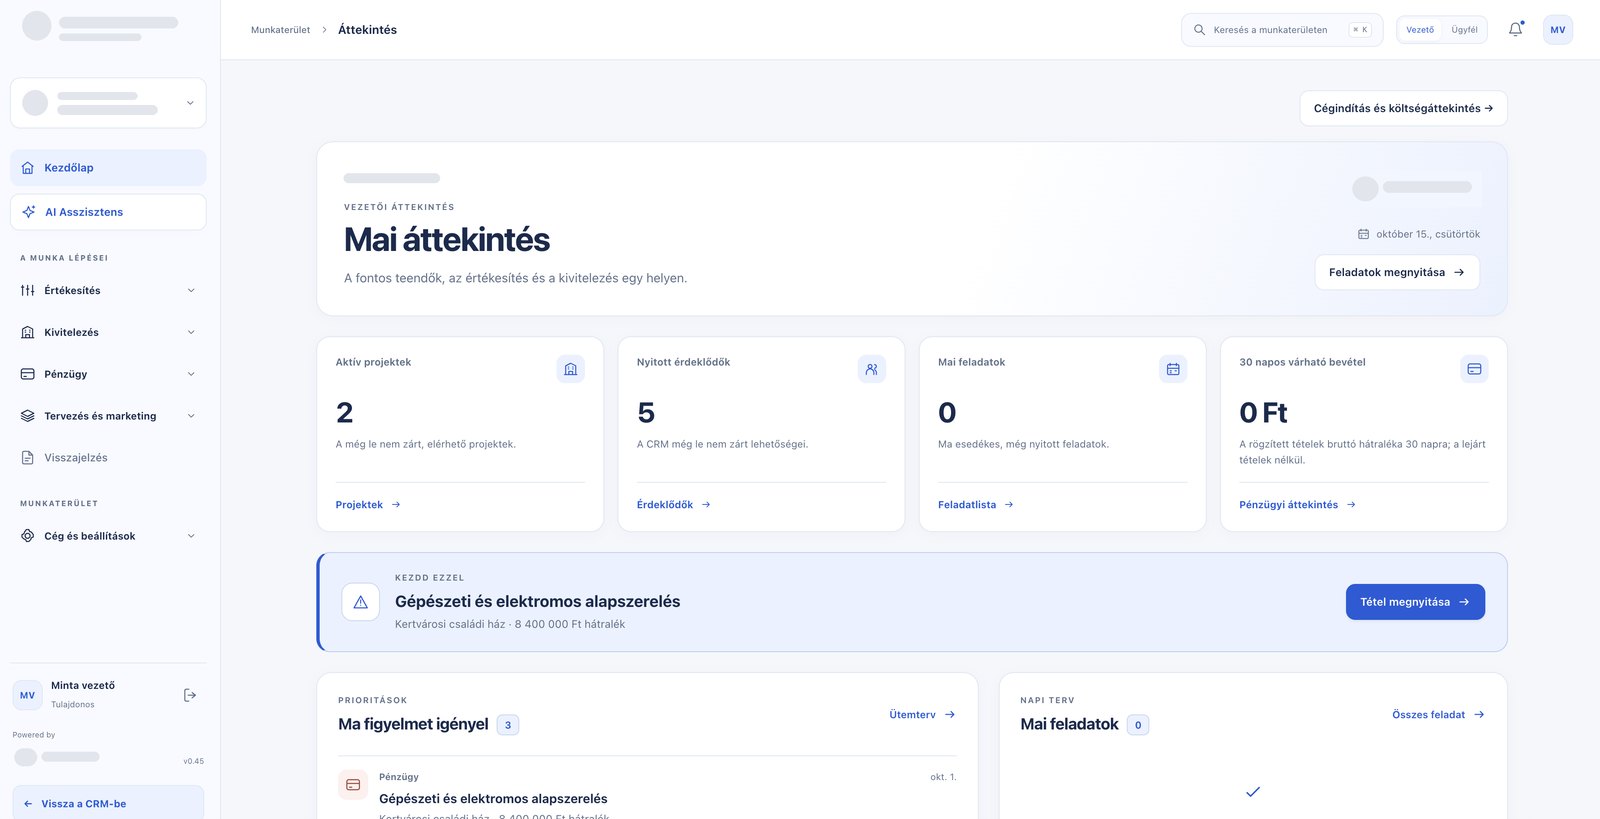Click the calendar icon on Mai feladatok card

pyautogui.click(x=1173, y=369)
